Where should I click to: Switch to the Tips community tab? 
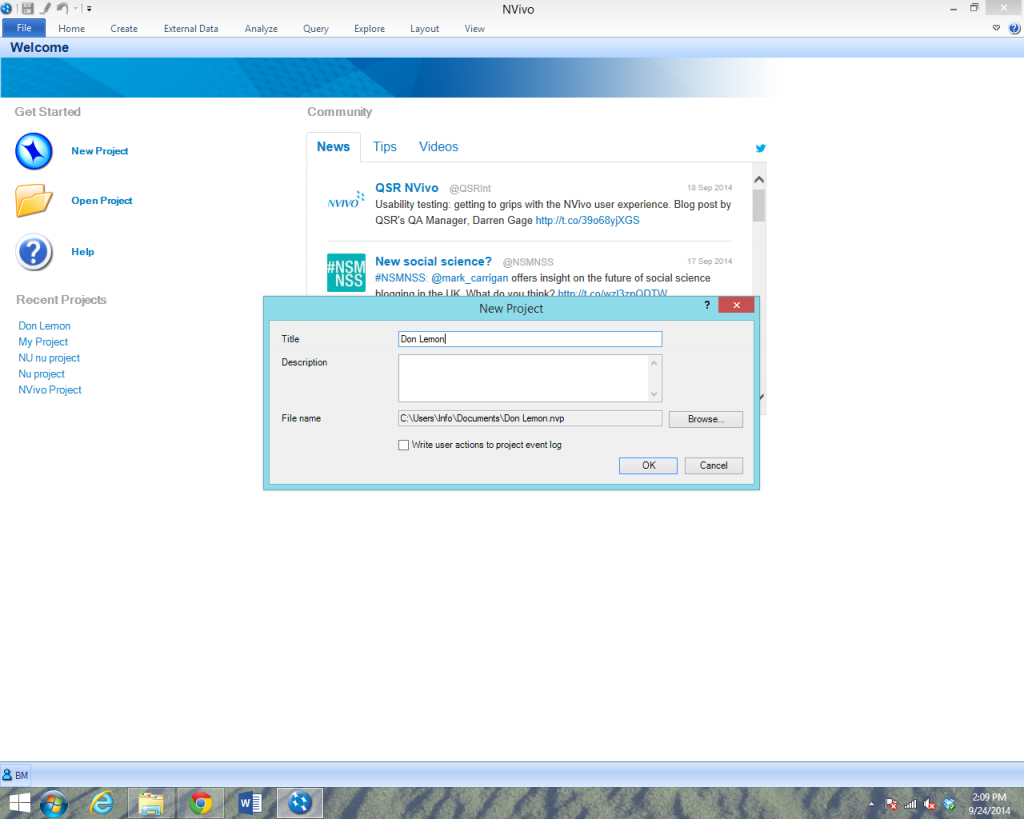(385, 147)
